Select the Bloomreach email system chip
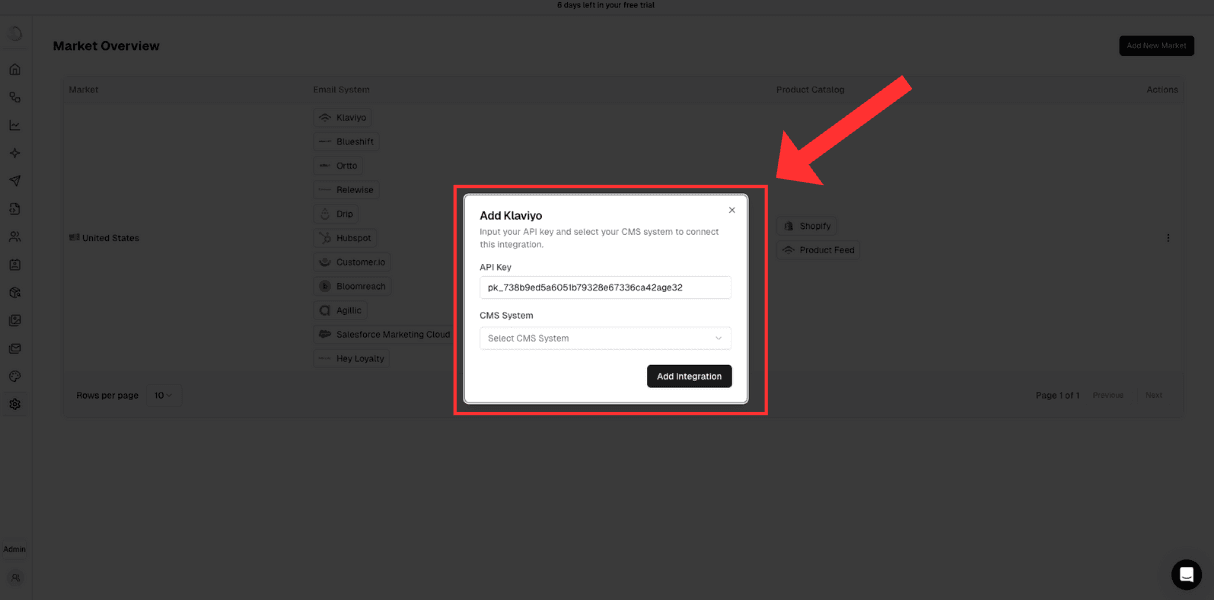Screen dimensions: 1214x600 tap(352, 286)
